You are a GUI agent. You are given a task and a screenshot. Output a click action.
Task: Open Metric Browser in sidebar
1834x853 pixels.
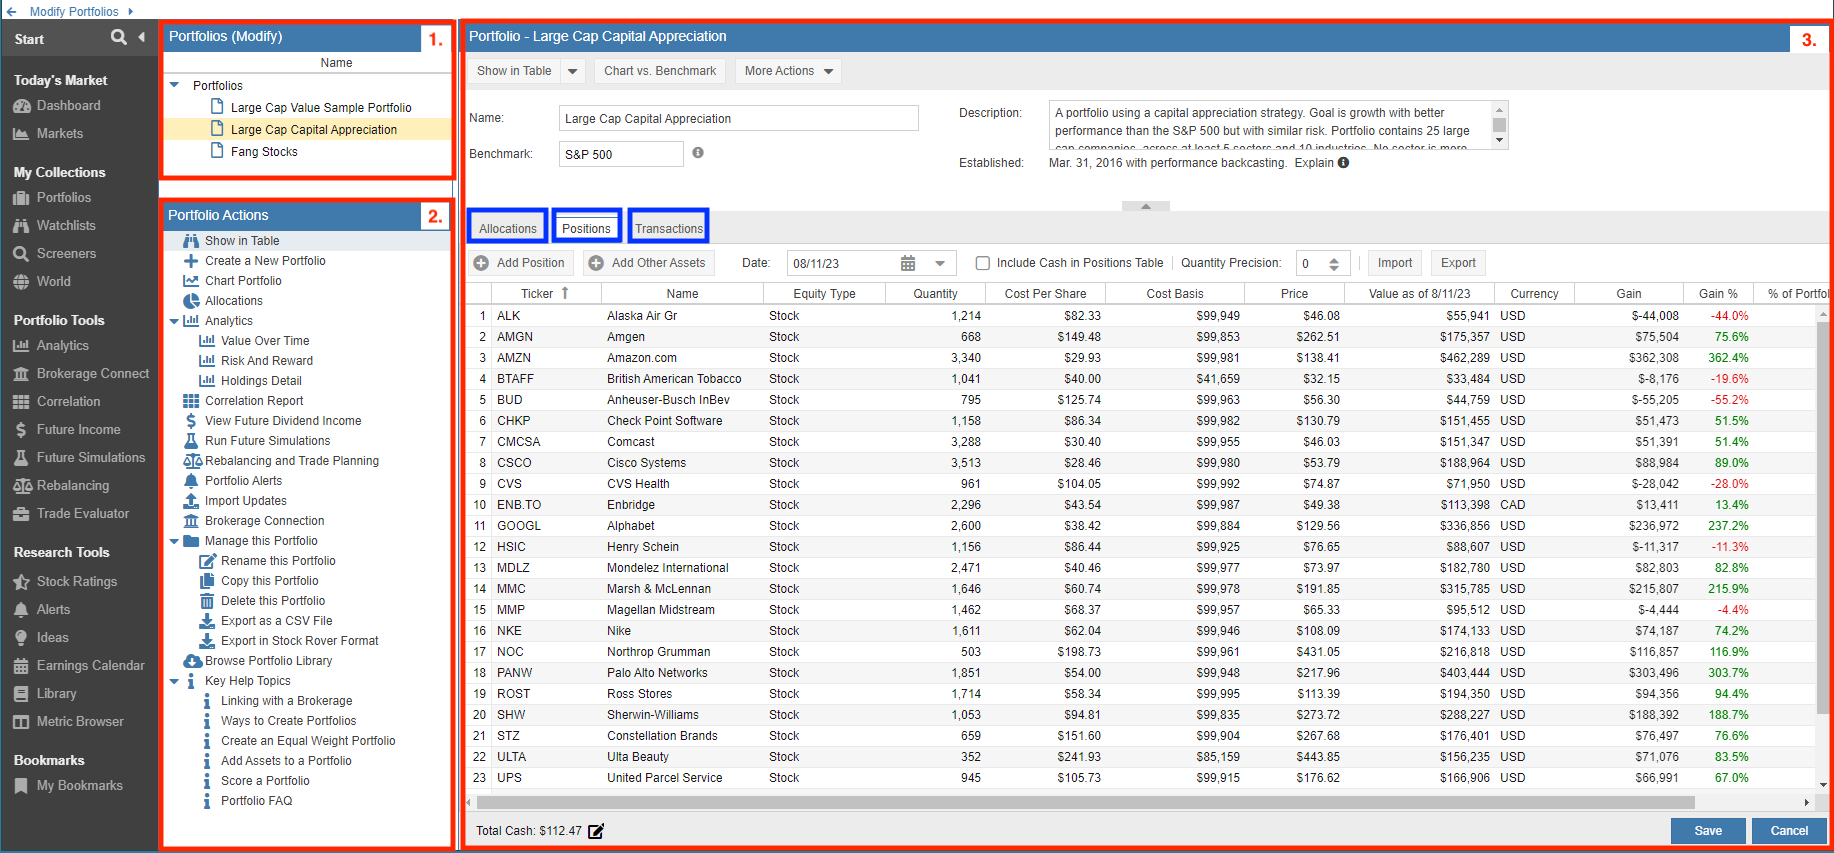coord(80,722)
